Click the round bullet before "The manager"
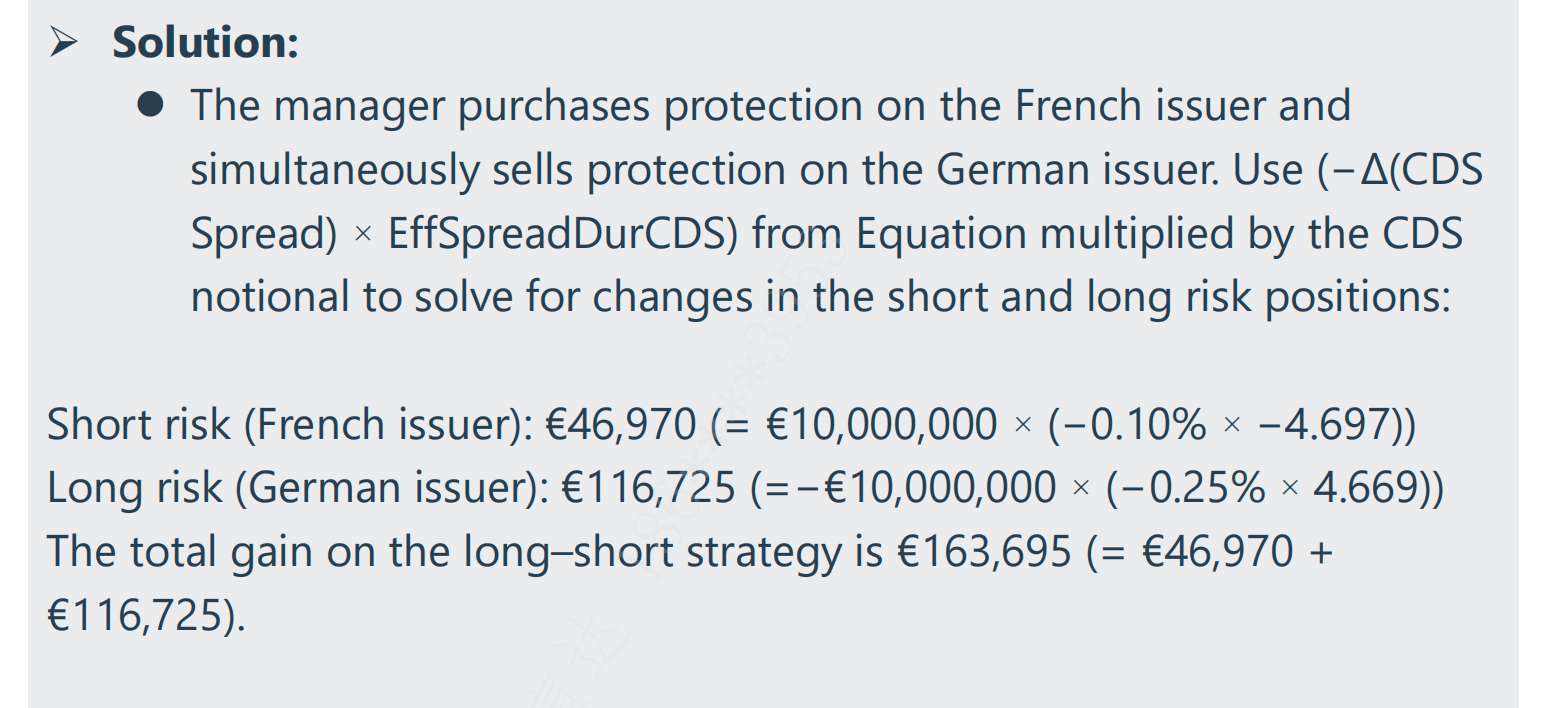Screen dimensions: 1546x708 [x=150, y=105]
